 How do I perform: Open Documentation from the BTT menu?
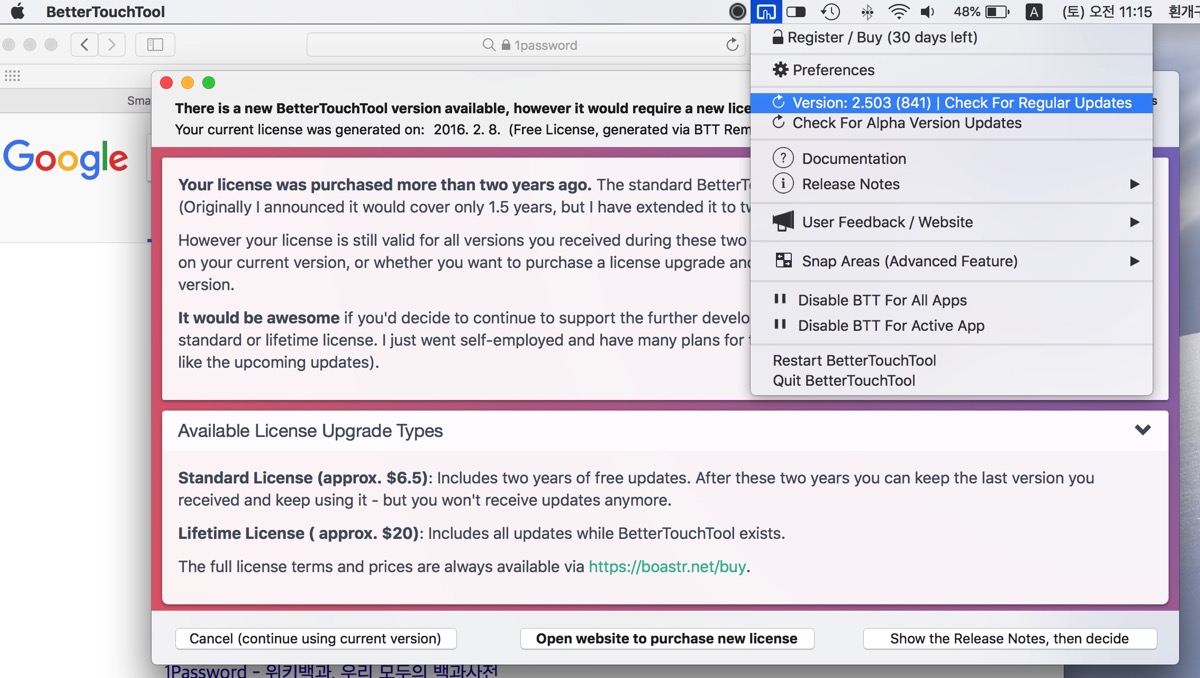951,158
